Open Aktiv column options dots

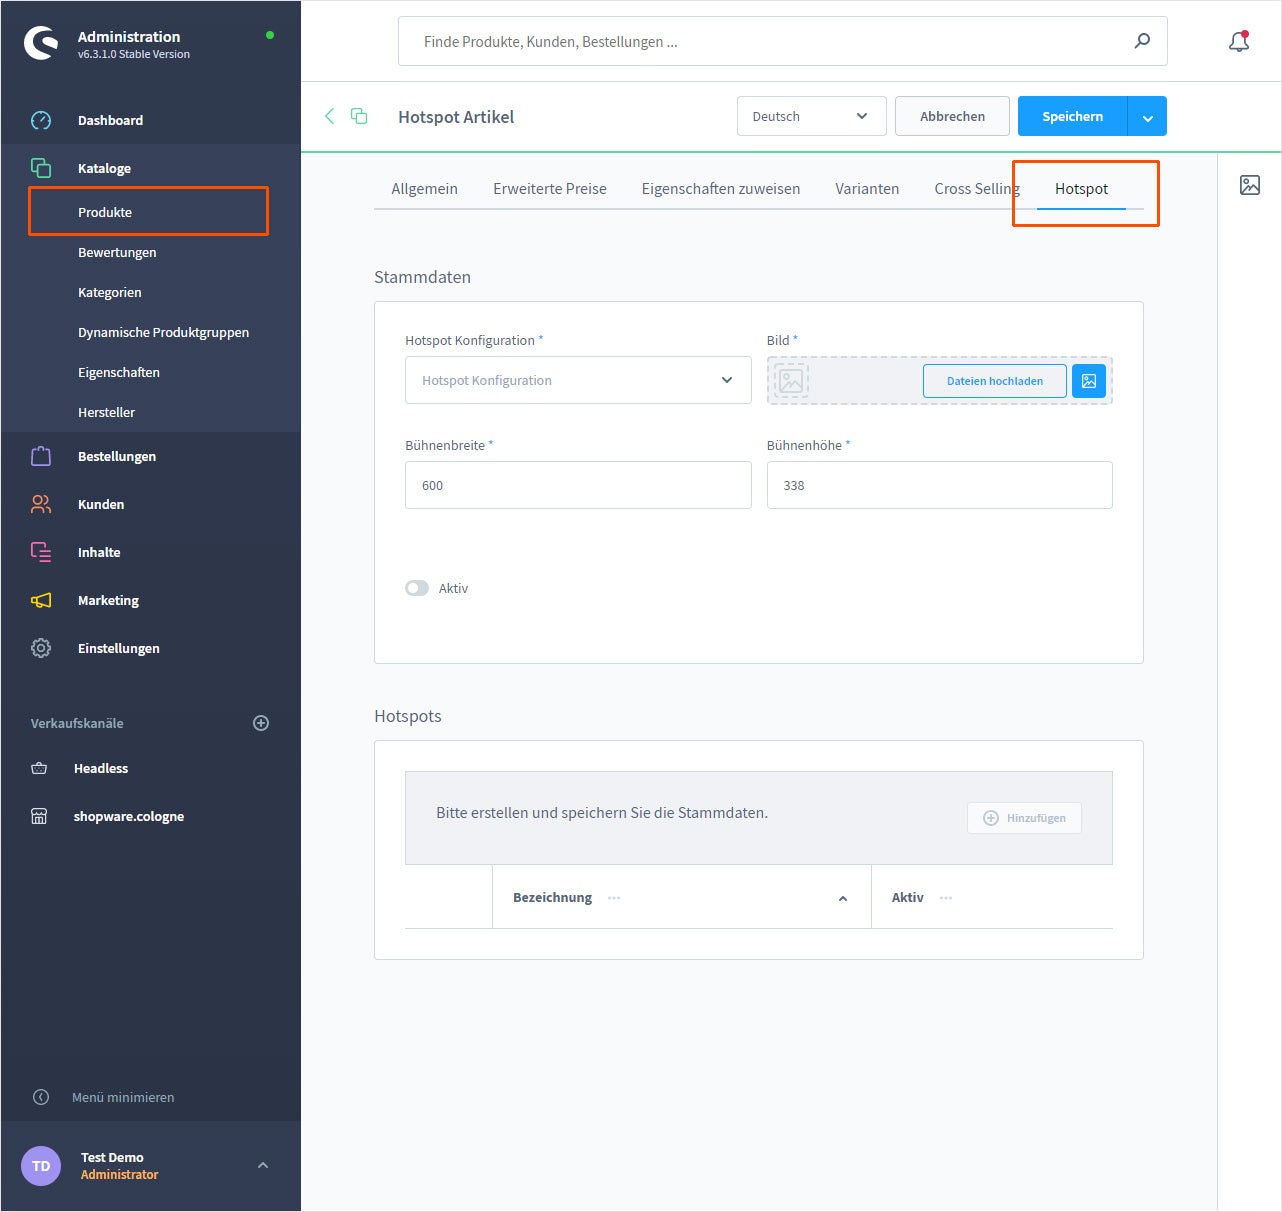pos(946,898)
